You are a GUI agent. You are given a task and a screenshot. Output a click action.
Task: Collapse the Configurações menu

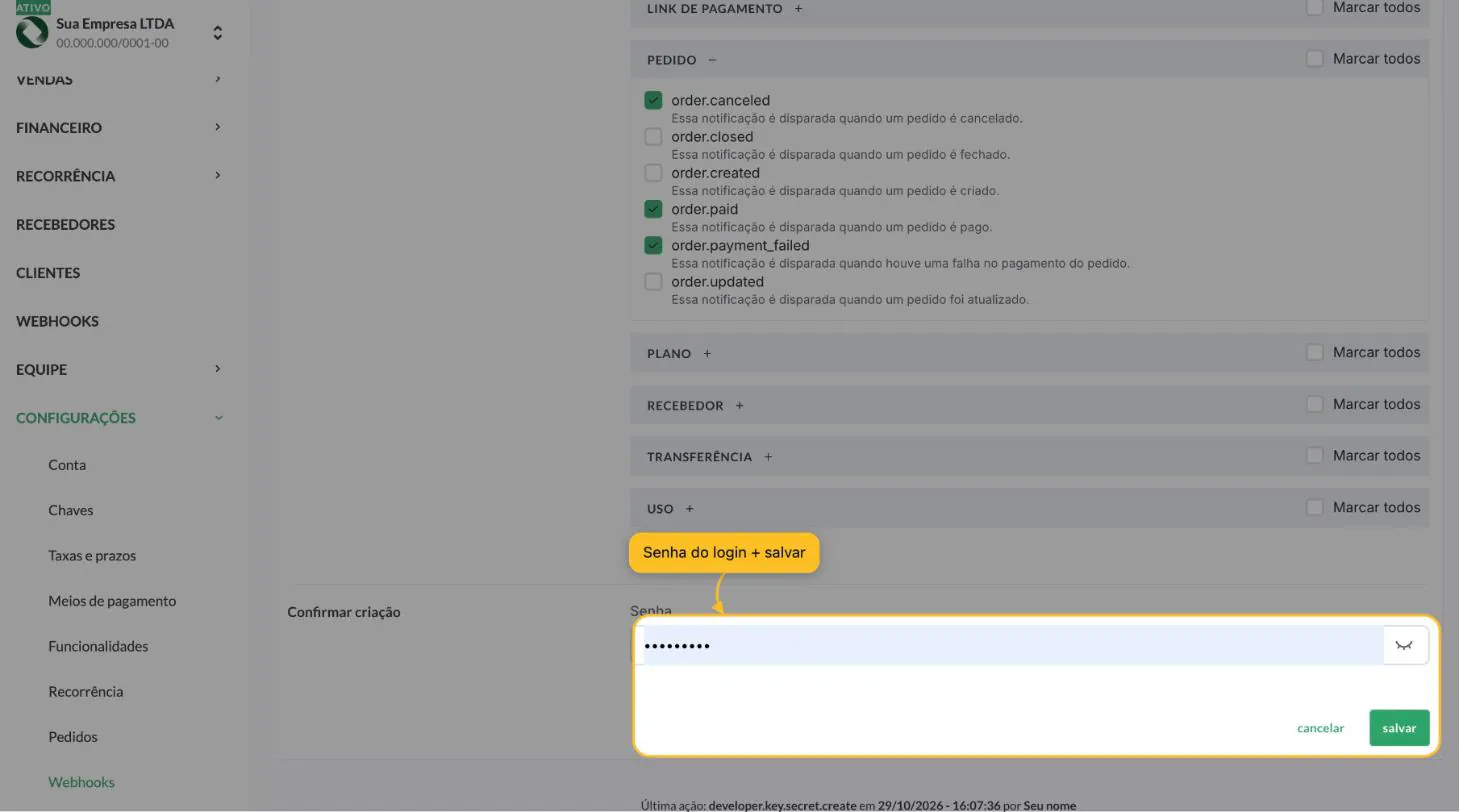[120, 418]
